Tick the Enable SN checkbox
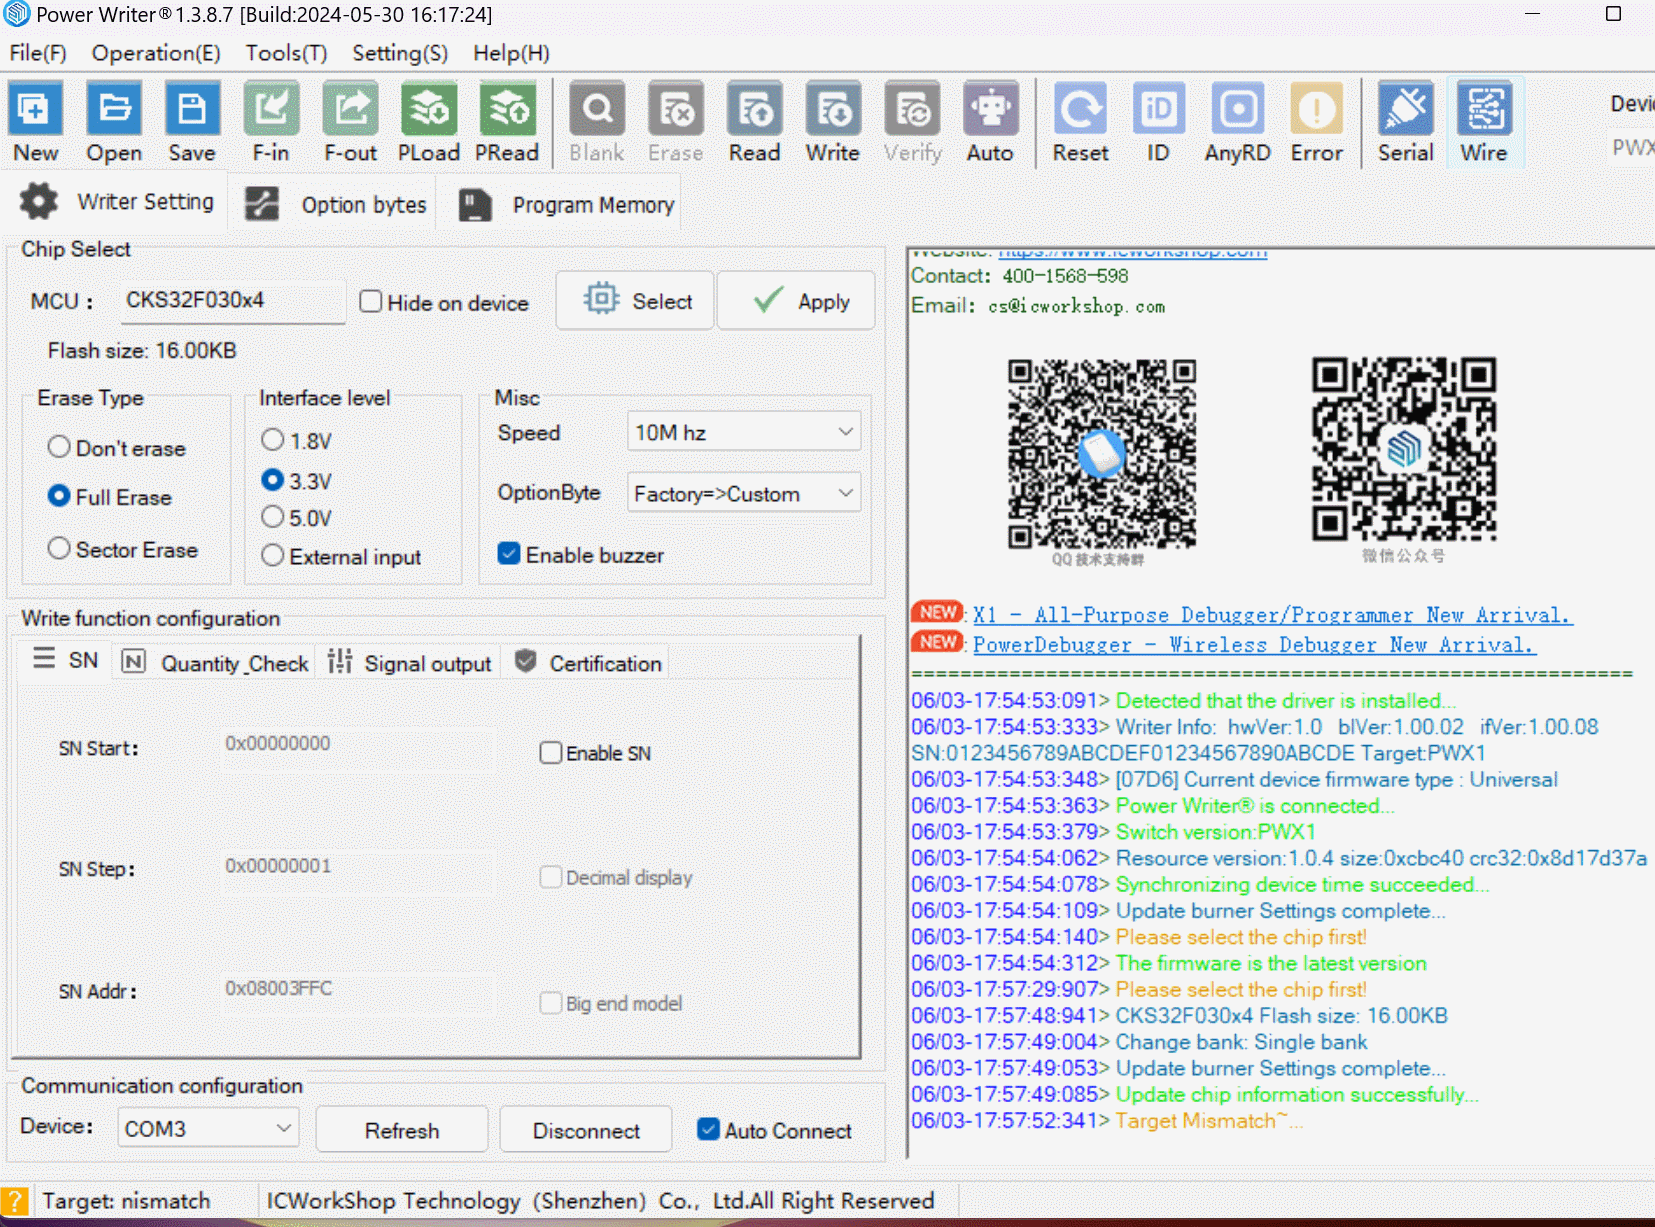Image resolution: width=1655 pixels, height=1227 pixels. point(551,753)
